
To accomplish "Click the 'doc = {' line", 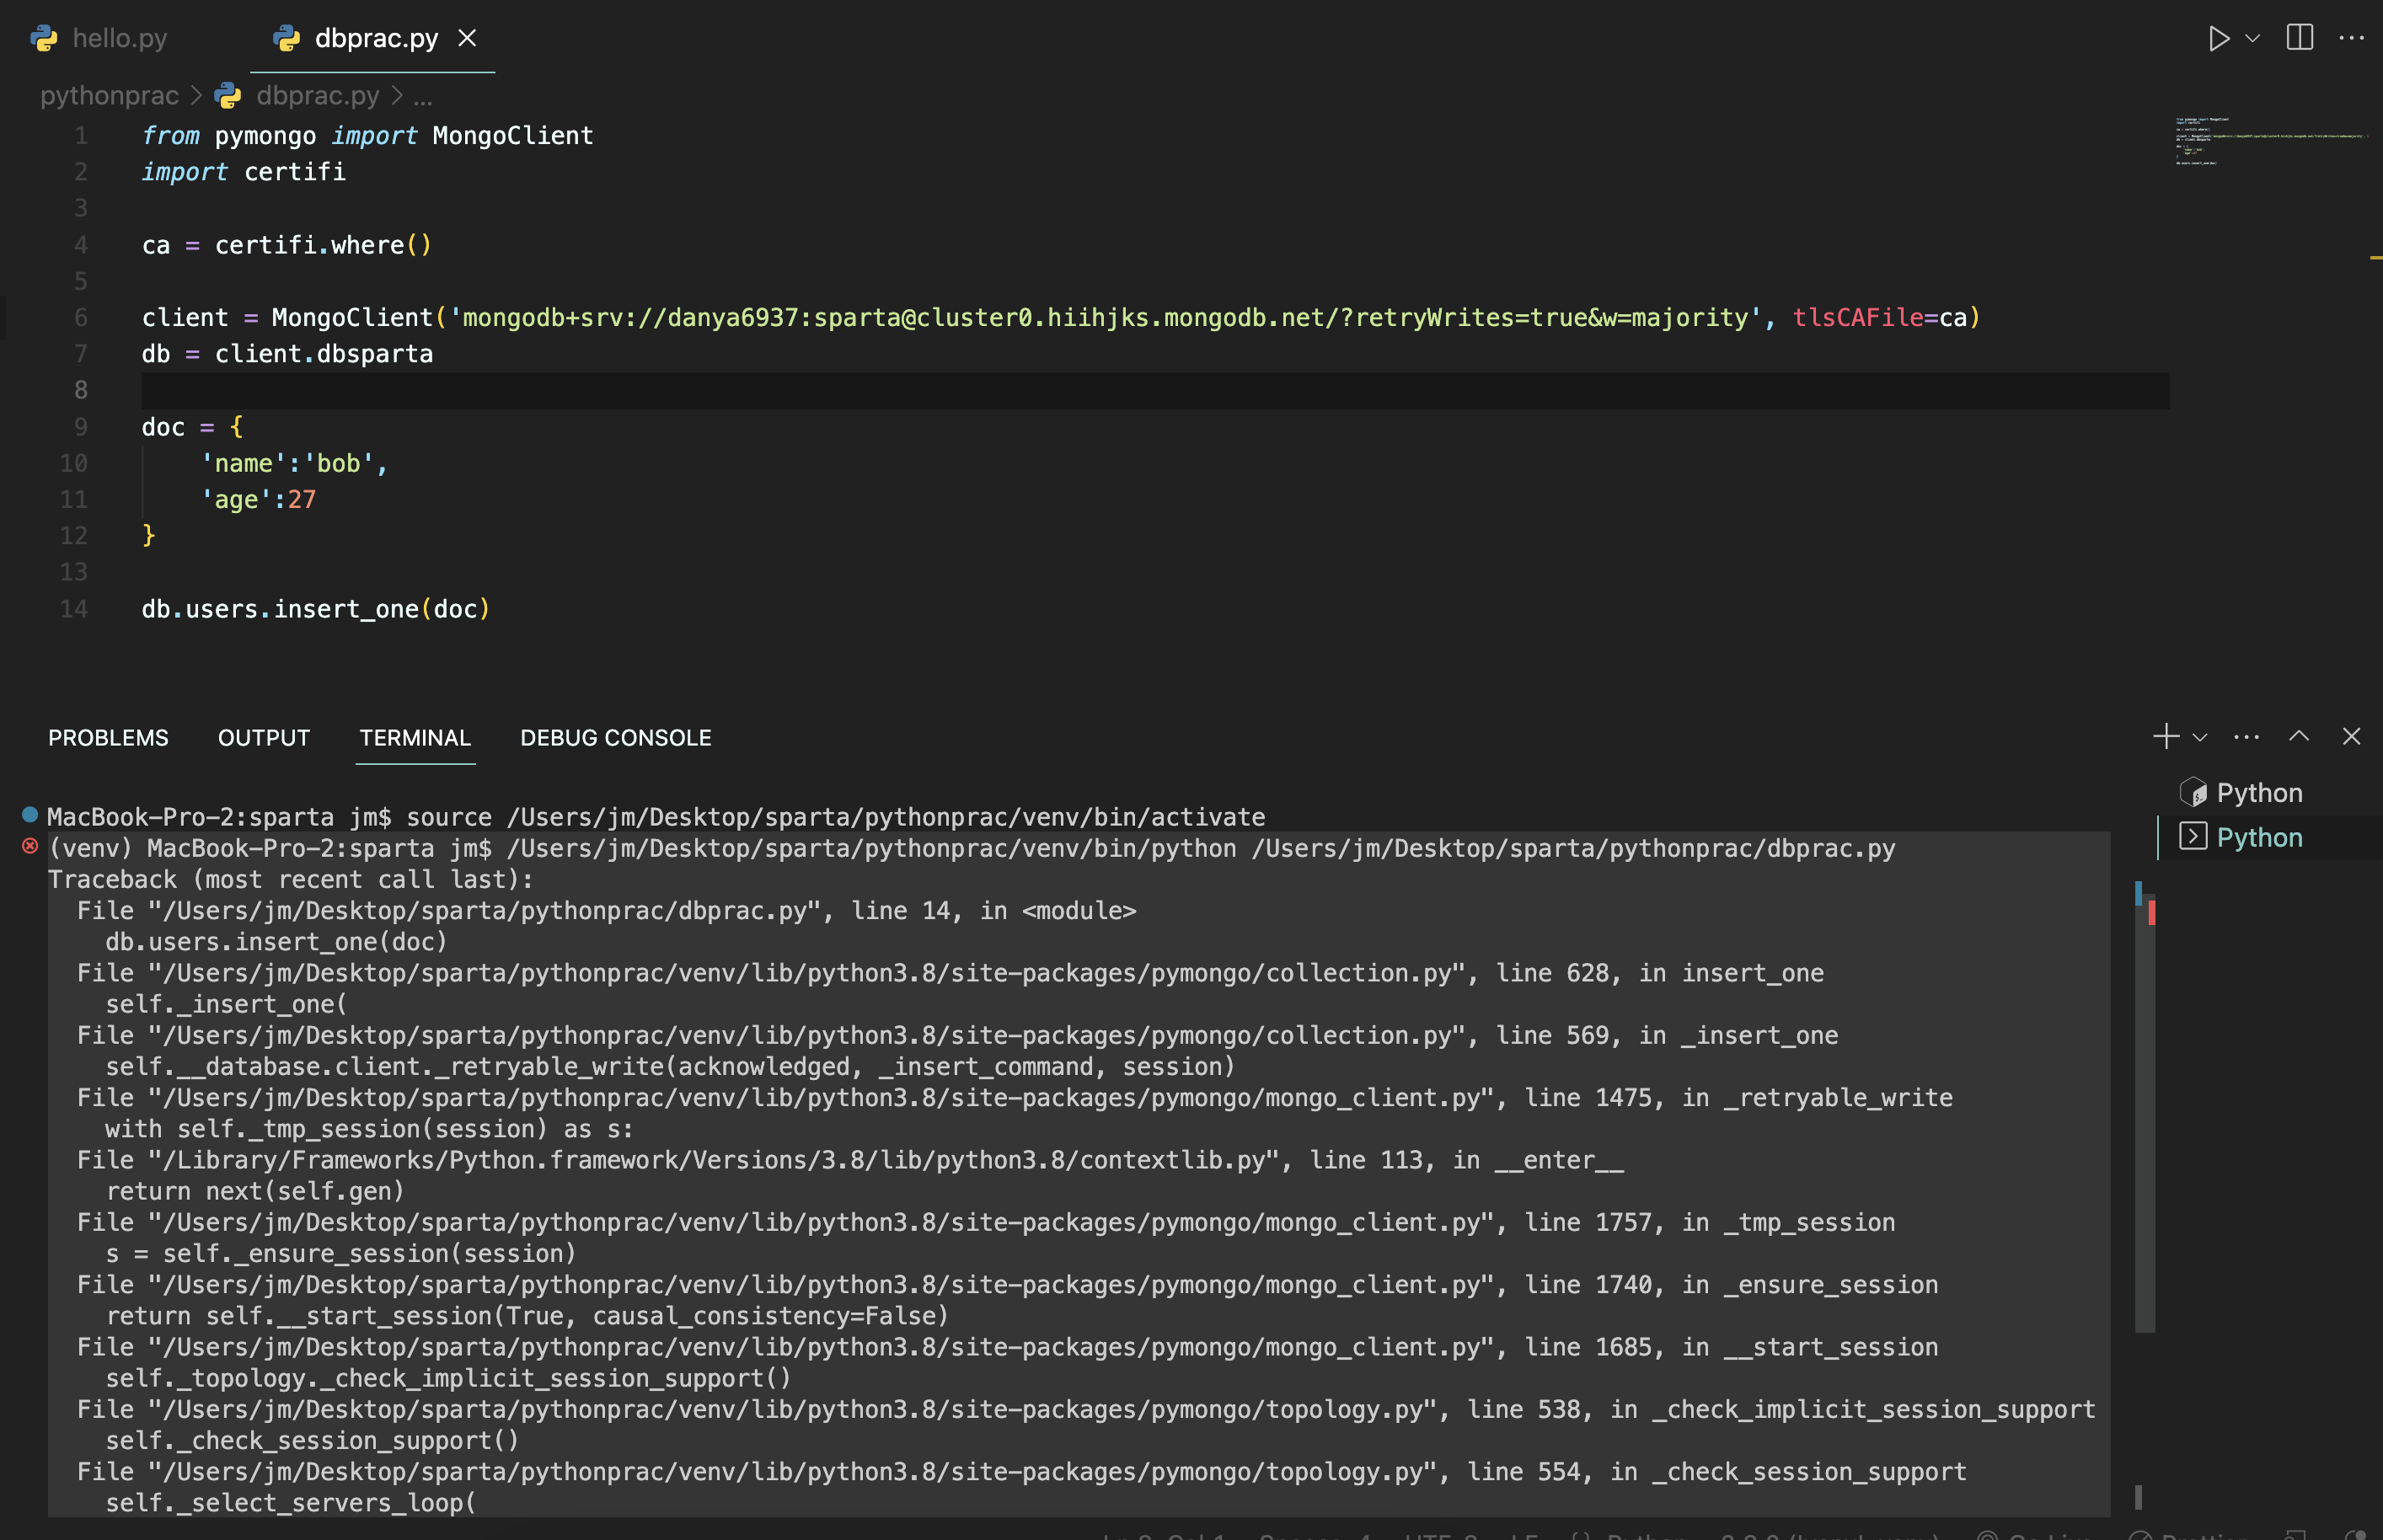I will (x=192, y=427).
